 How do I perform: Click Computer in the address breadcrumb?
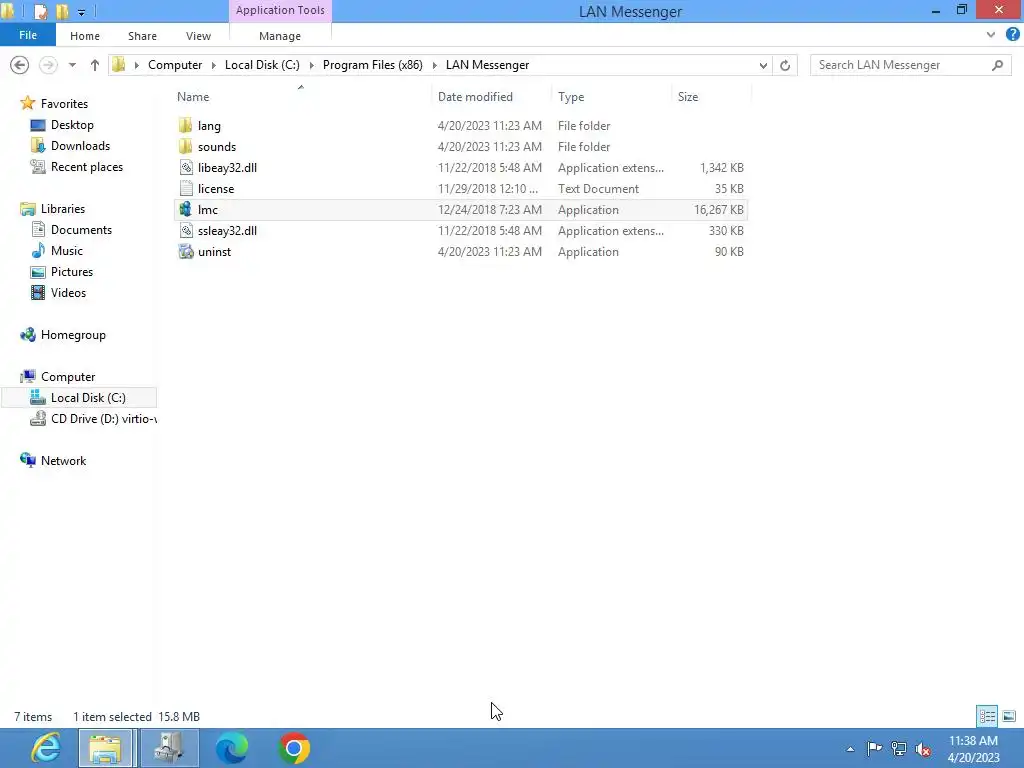coord(174,65)
